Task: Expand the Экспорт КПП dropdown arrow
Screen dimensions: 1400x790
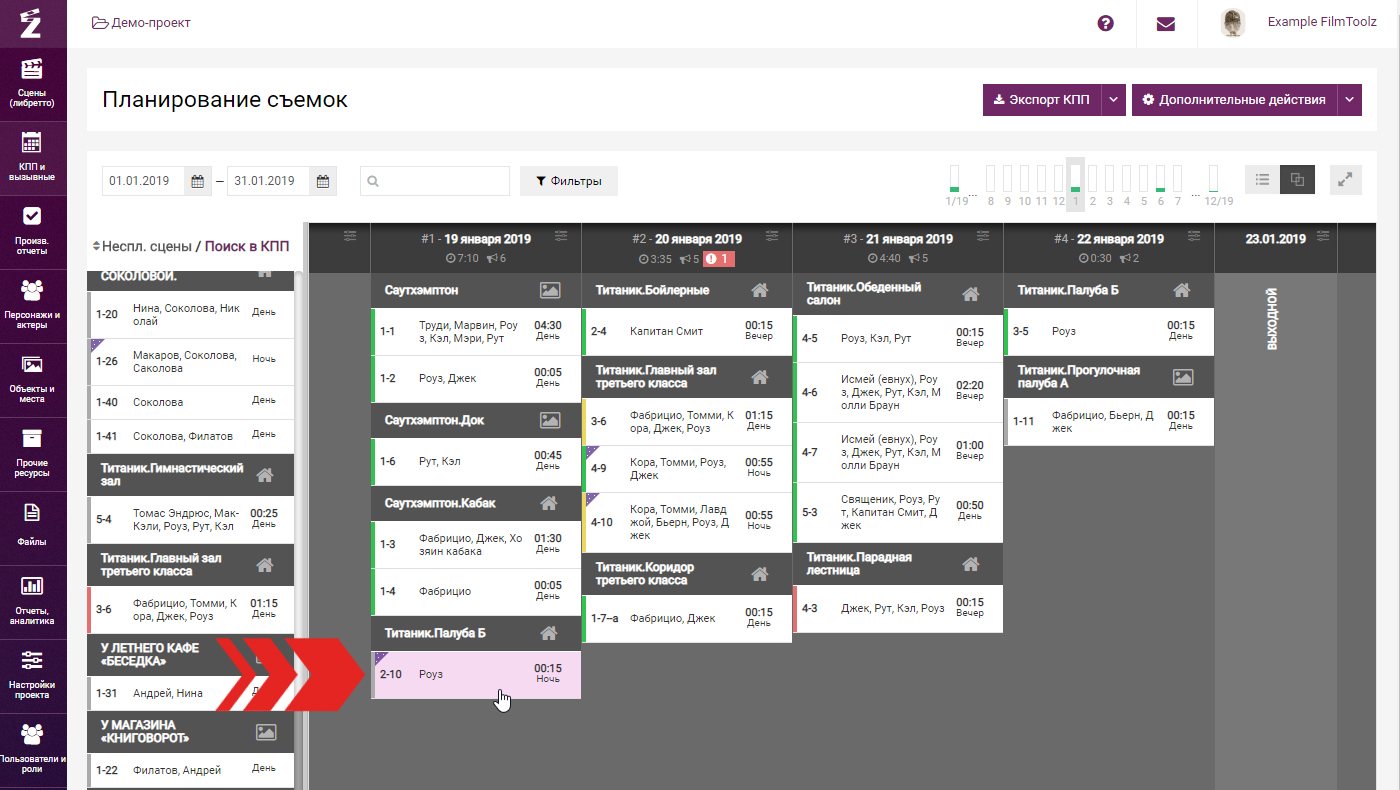Action: tap(1114, 100)
